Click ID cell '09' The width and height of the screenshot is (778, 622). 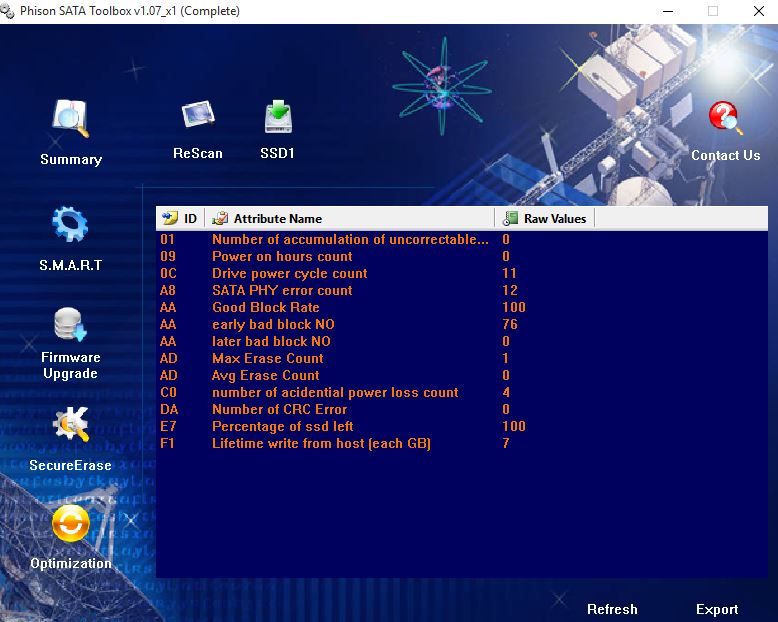(168, 256)
